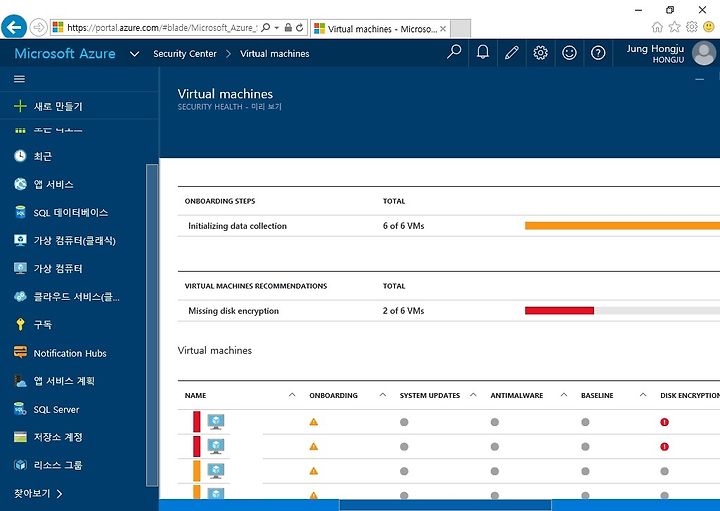The height and width of the screenshot is (511, 720).
Task: Open 앱 서비스 globe icon
Action: 20,184
